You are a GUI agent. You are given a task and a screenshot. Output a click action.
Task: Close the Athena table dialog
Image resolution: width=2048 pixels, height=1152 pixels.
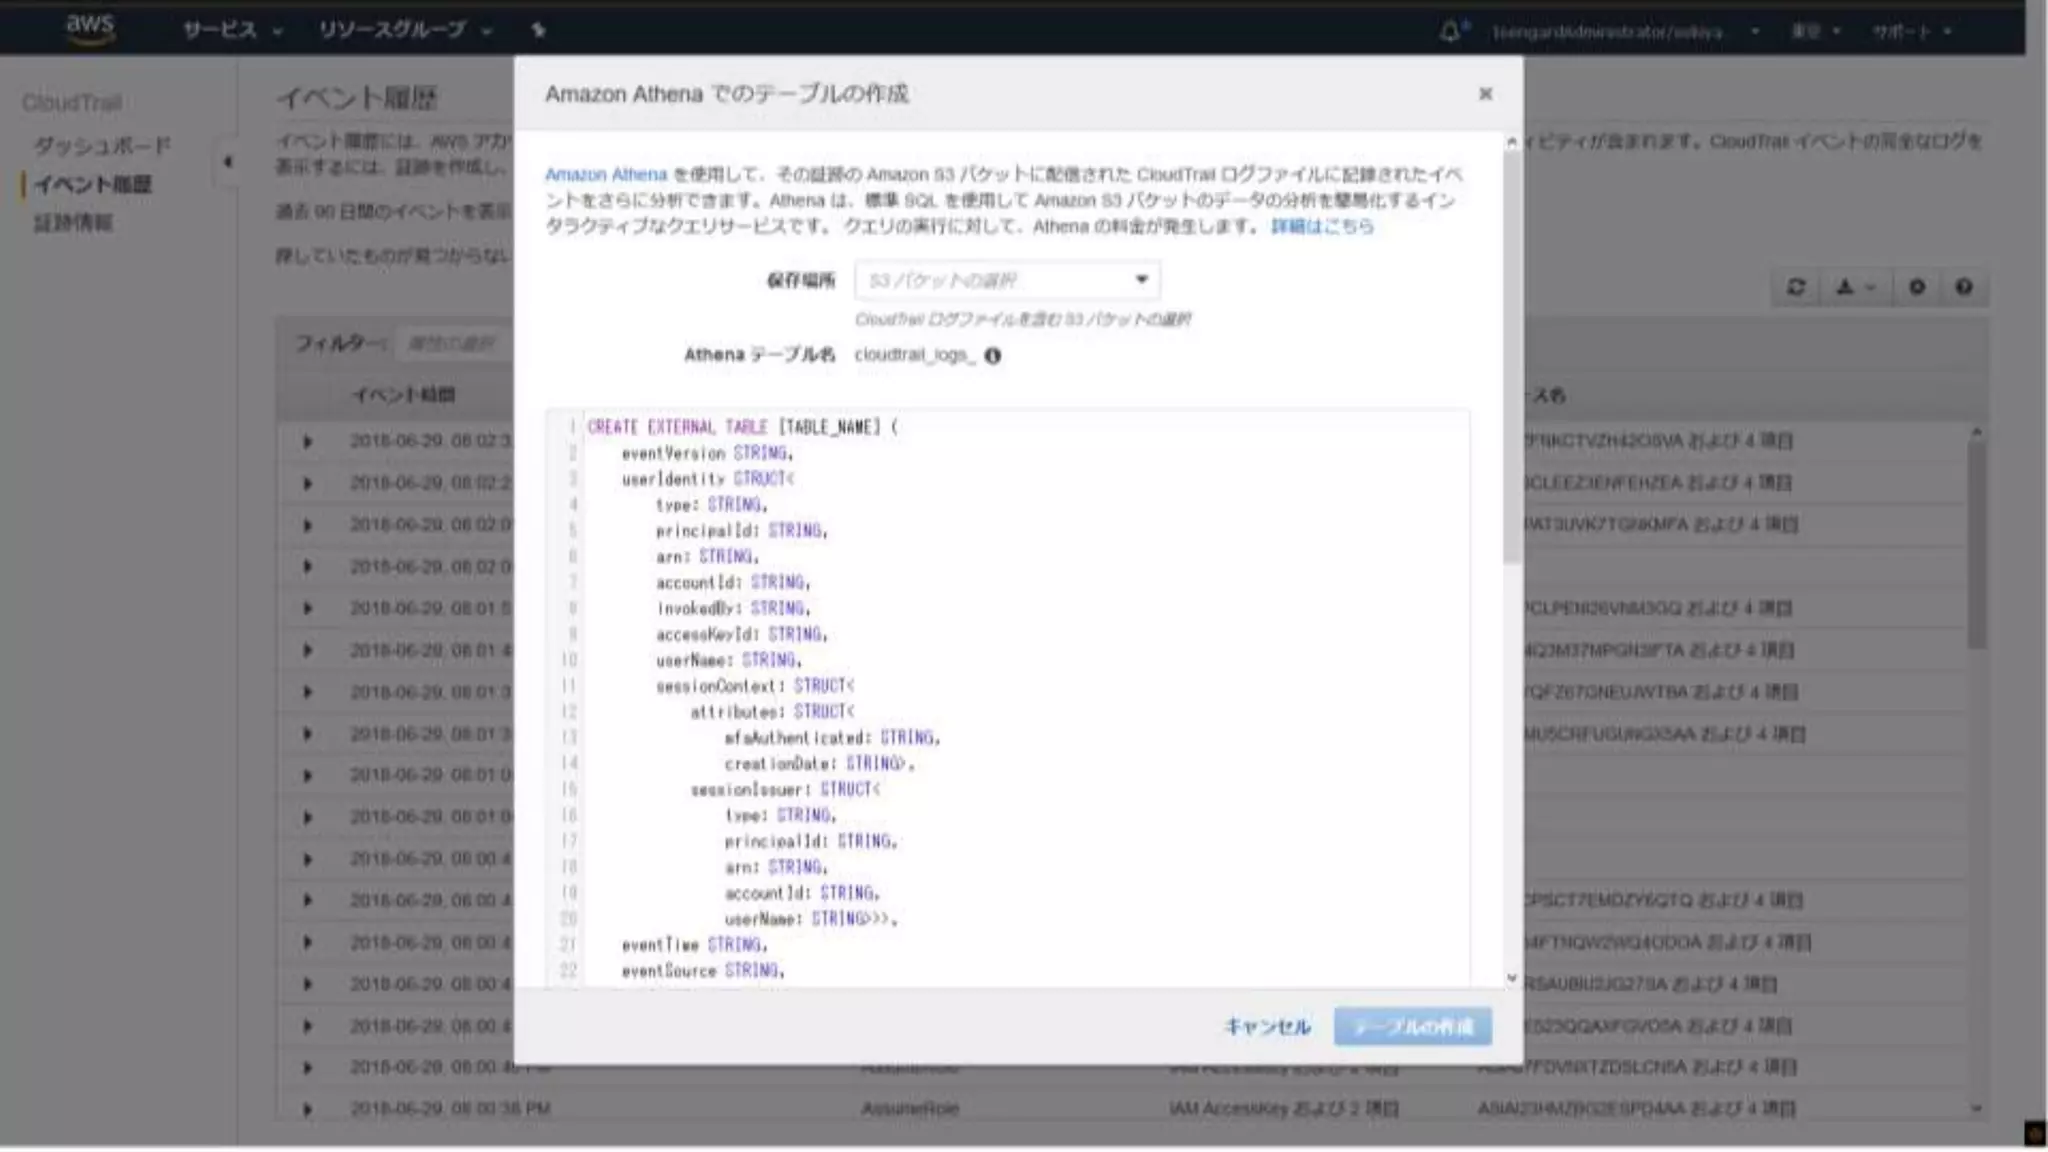coord(1485,94)
